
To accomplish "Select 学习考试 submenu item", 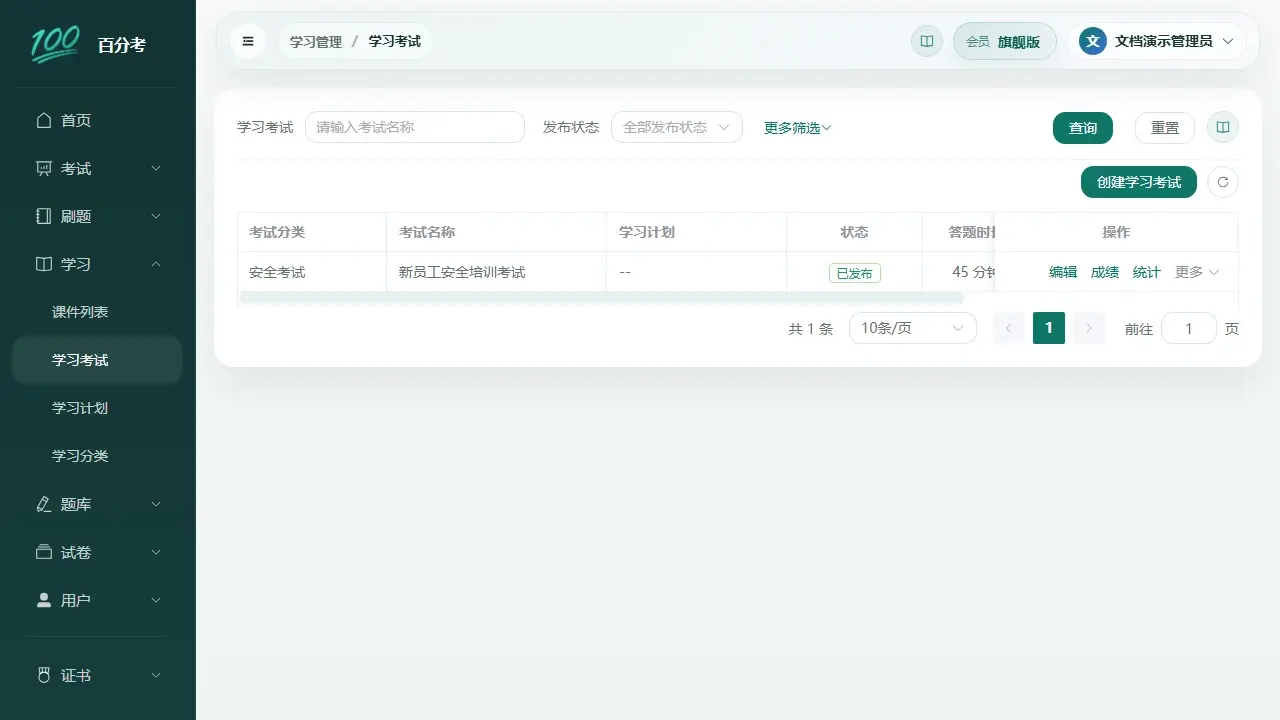I will (98, 360).
